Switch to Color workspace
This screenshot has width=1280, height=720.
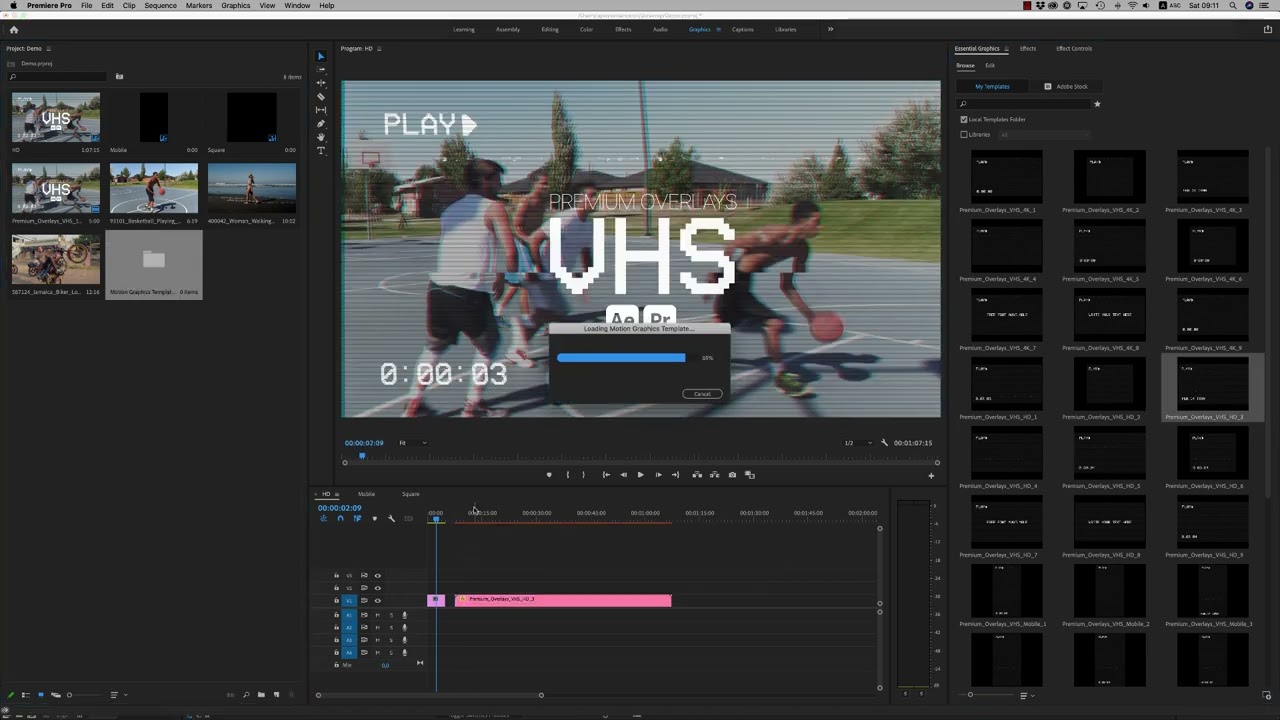[x=586, y=29]
